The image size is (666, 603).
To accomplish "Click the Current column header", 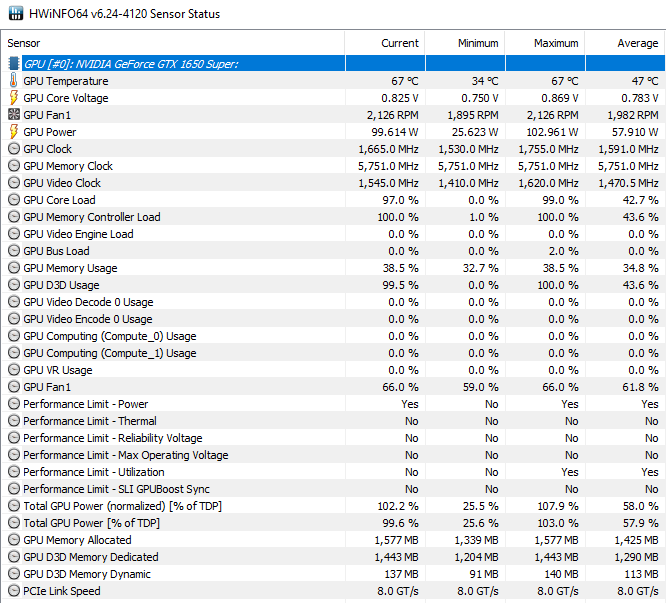I will coord(385,43).
